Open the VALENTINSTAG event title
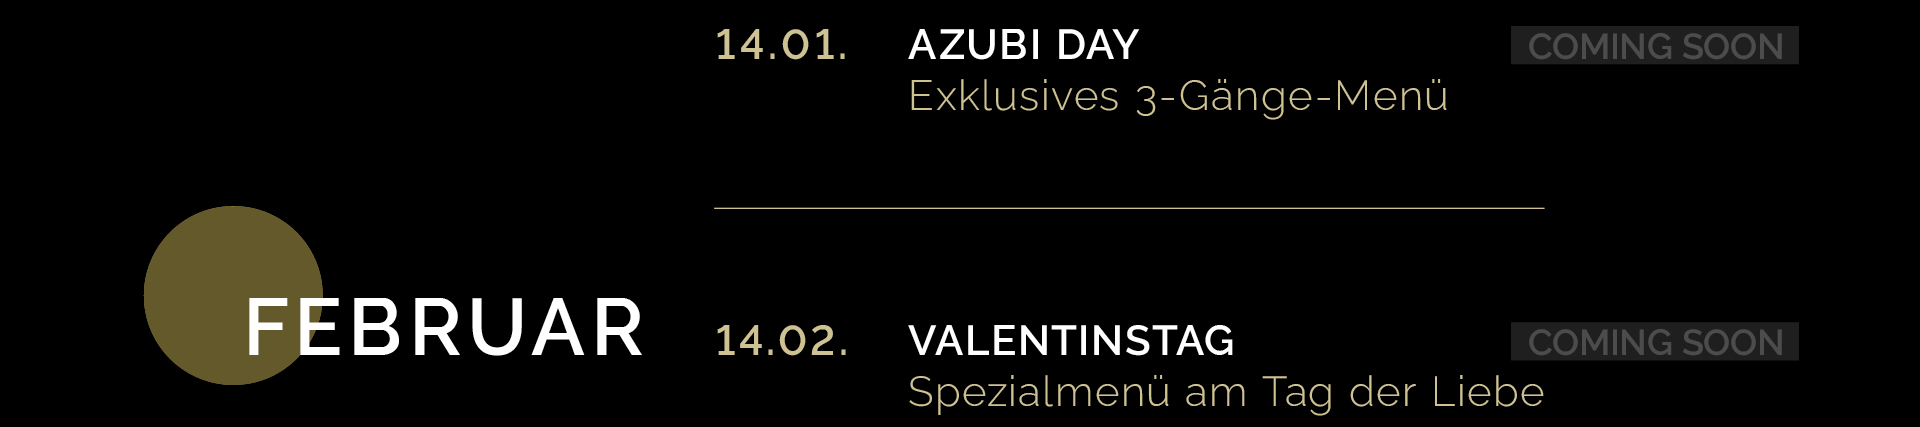Screen dimensions: 1920x427 pyautogui.click(x=1071, y=341)
